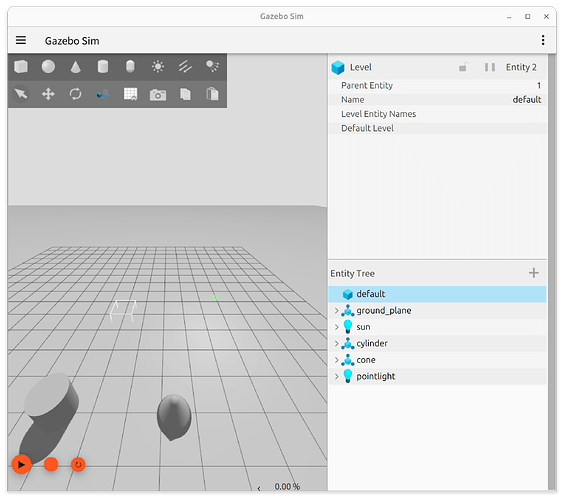Expand the pointlight entity

point(337,376)
